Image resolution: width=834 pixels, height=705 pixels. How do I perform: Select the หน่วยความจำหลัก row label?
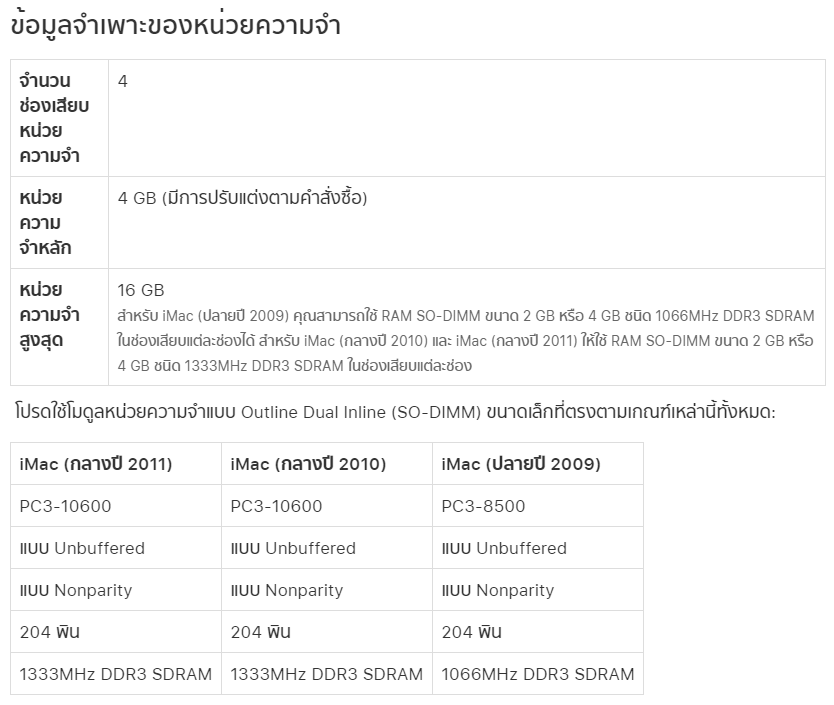click(x=45, y=222)
